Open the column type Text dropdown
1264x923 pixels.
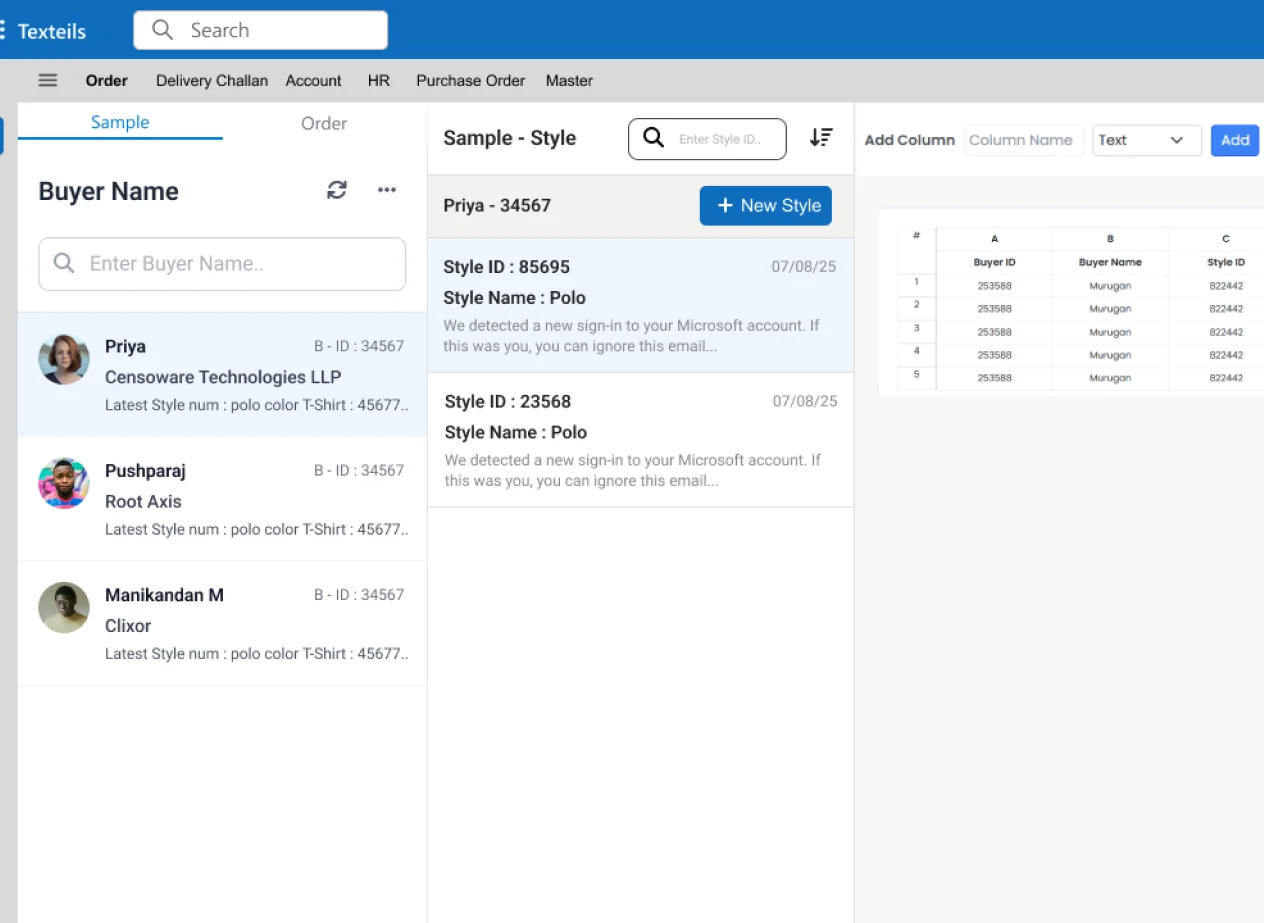(1146, 140)
